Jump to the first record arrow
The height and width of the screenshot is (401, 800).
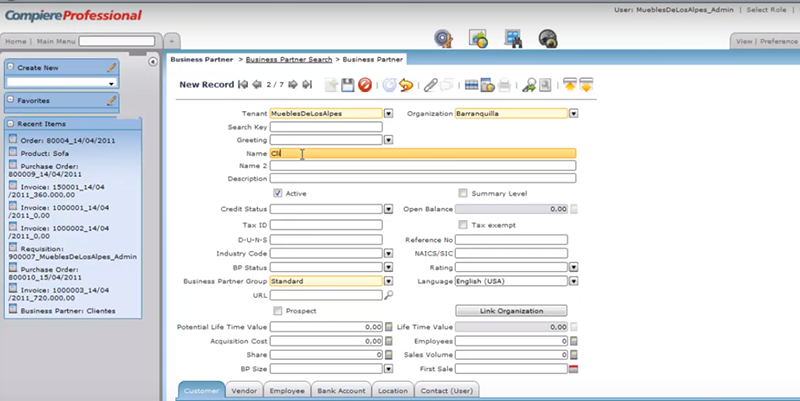[x=243, y=85]
